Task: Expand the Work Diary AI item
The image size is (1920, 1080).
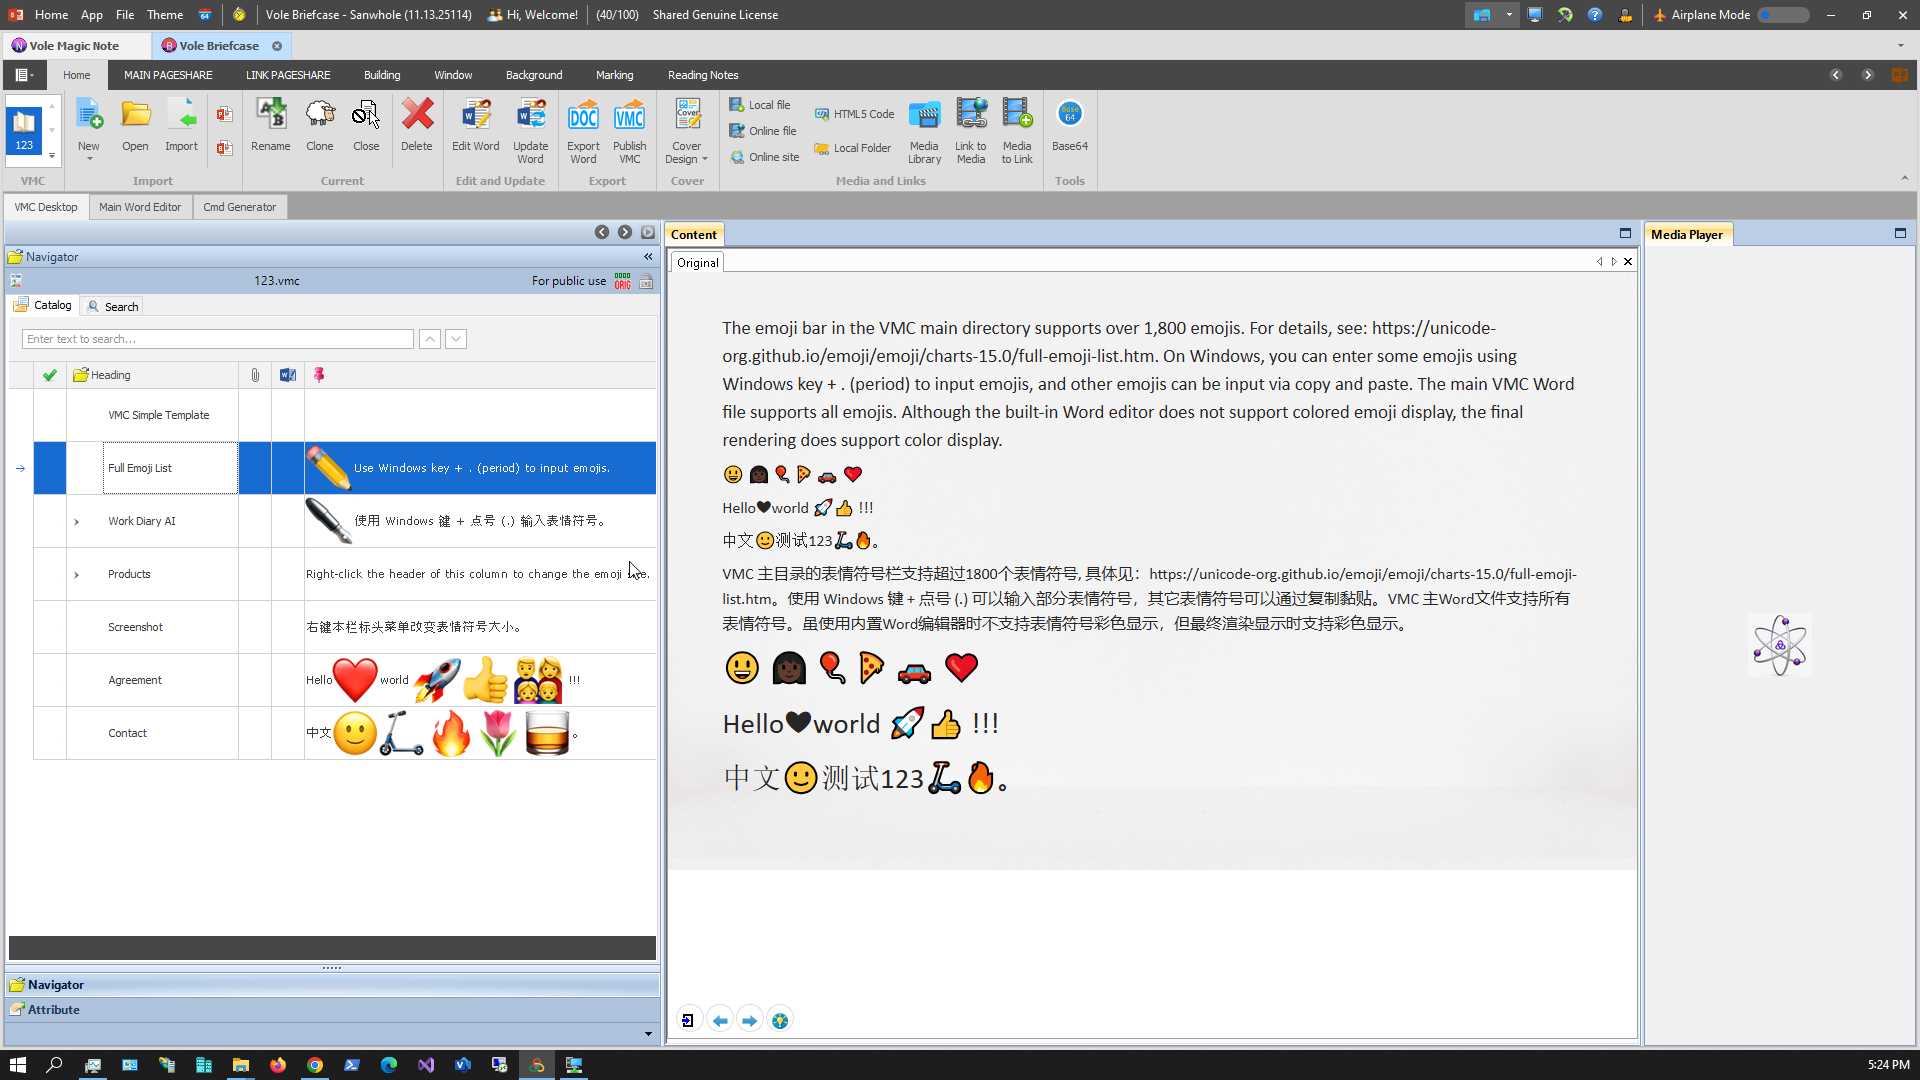Action: tap(76, 521)
